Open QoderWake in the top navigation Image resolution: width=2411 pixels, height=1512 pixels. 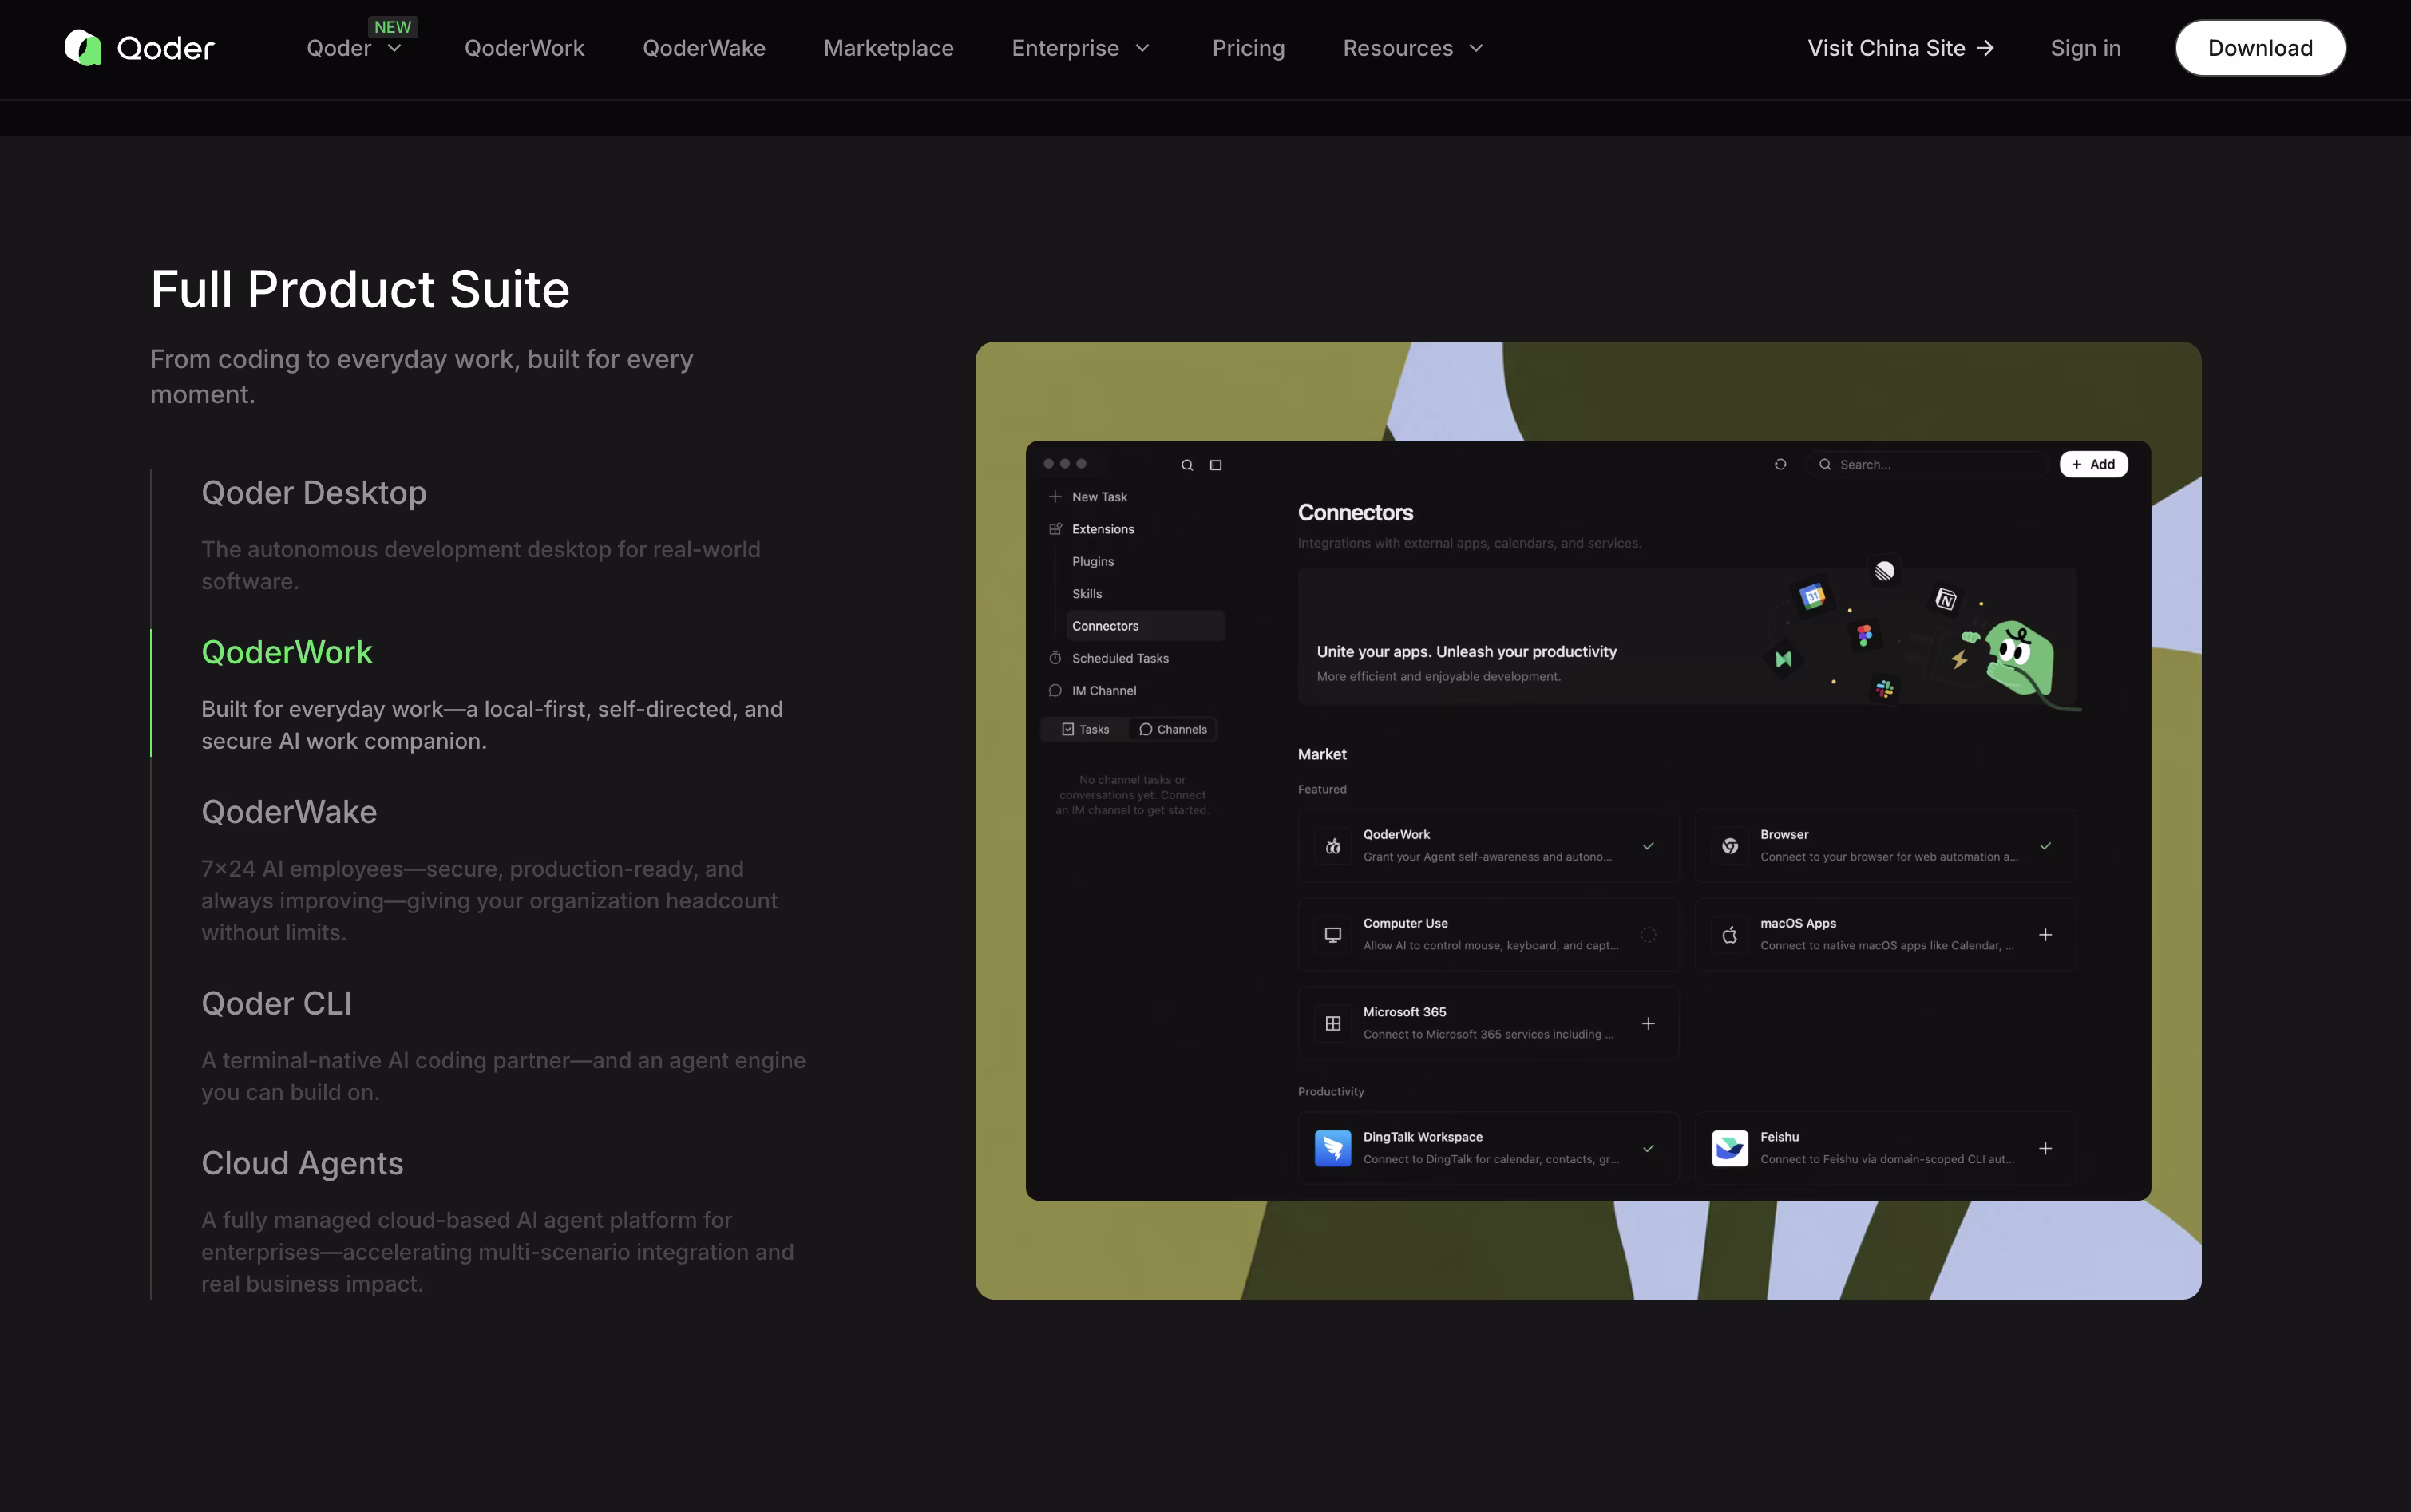pos(704,48)
